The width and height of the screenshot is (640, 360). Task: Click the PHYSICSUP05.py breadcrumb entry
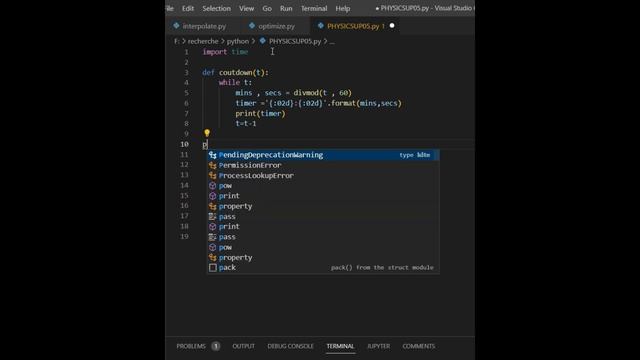click(295, 41)
